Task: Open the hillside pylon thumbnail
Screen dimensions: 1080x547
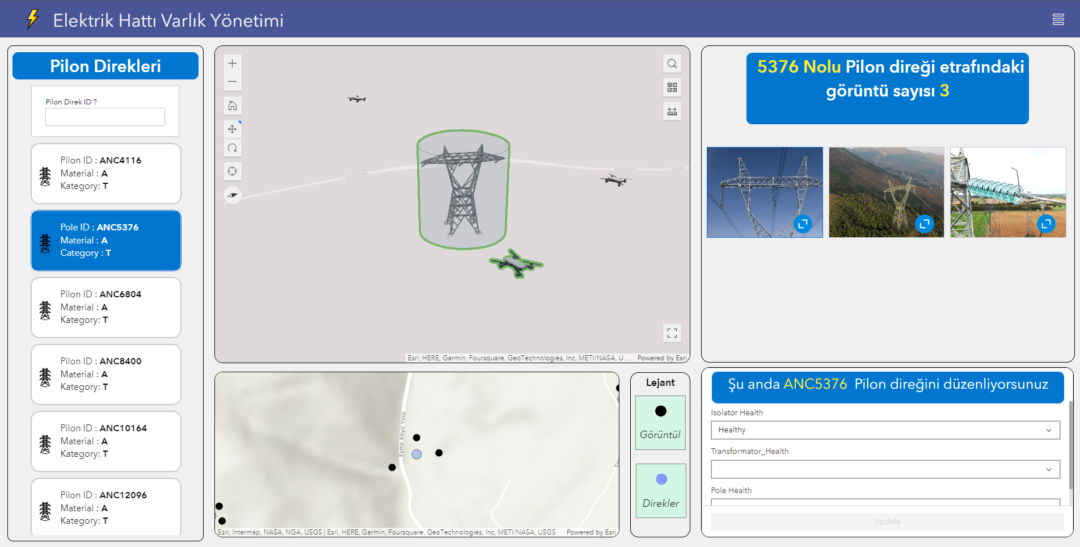Action: 886,192
